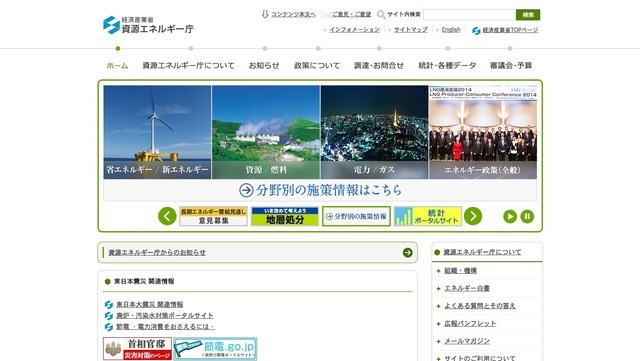Click the icon beside 節電・電力消費をおさえるには
The image size is (640, 361).
click(x=109, y=327)
